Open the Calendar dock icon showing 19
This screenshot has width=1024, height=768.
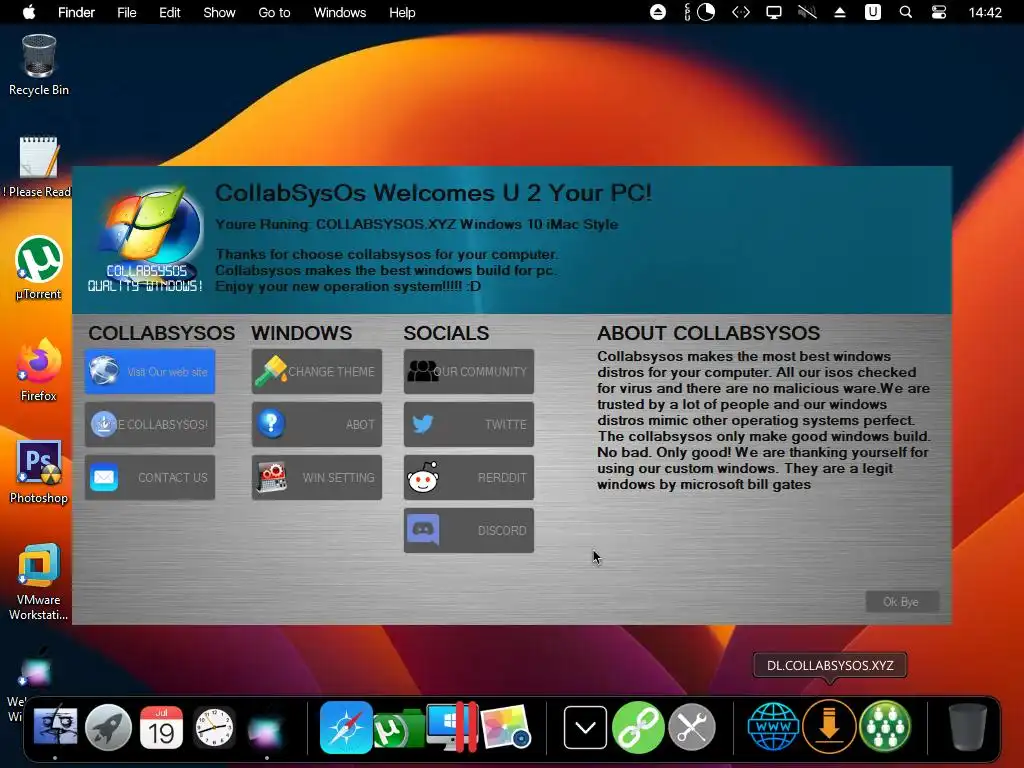[161, 727]
